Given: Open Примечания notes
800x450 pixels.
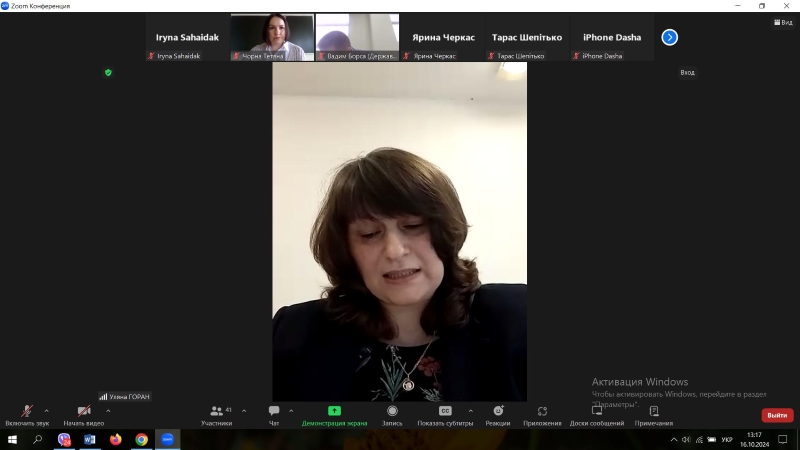Looking at the screenshot, I should 654,415.
